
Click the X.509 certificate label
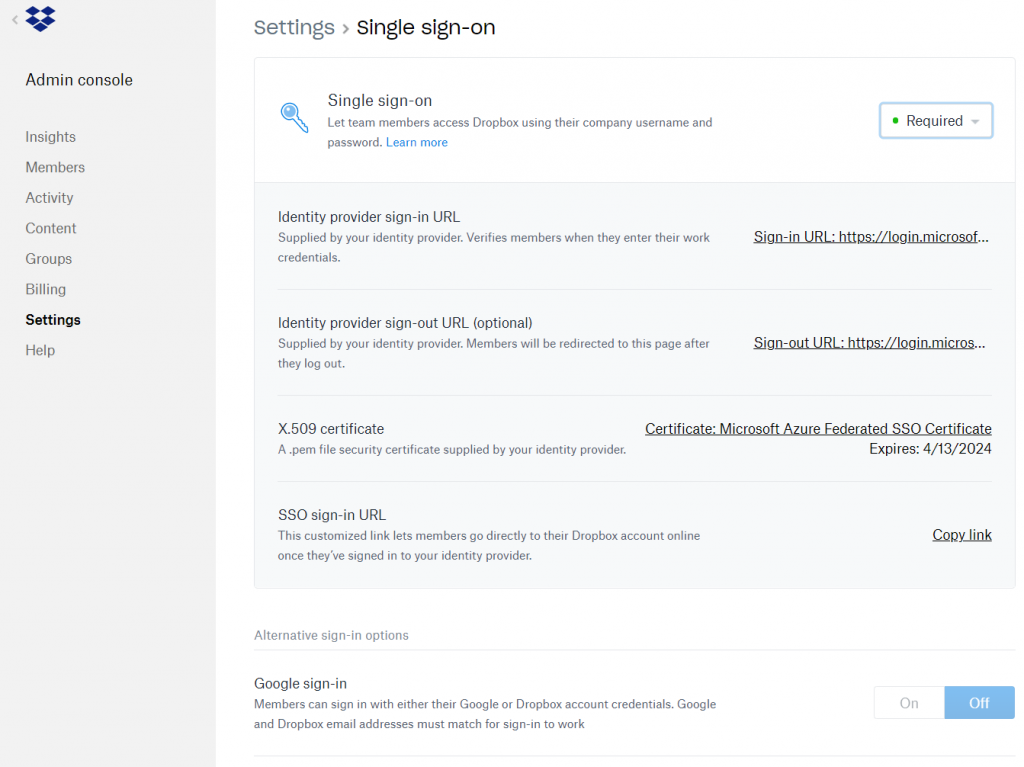point(331,429)
